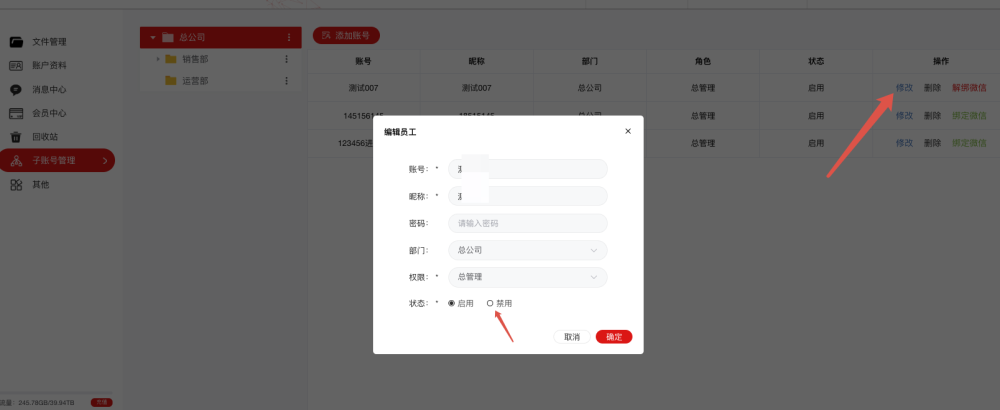Click the 操作 column header

pos(941,62)
